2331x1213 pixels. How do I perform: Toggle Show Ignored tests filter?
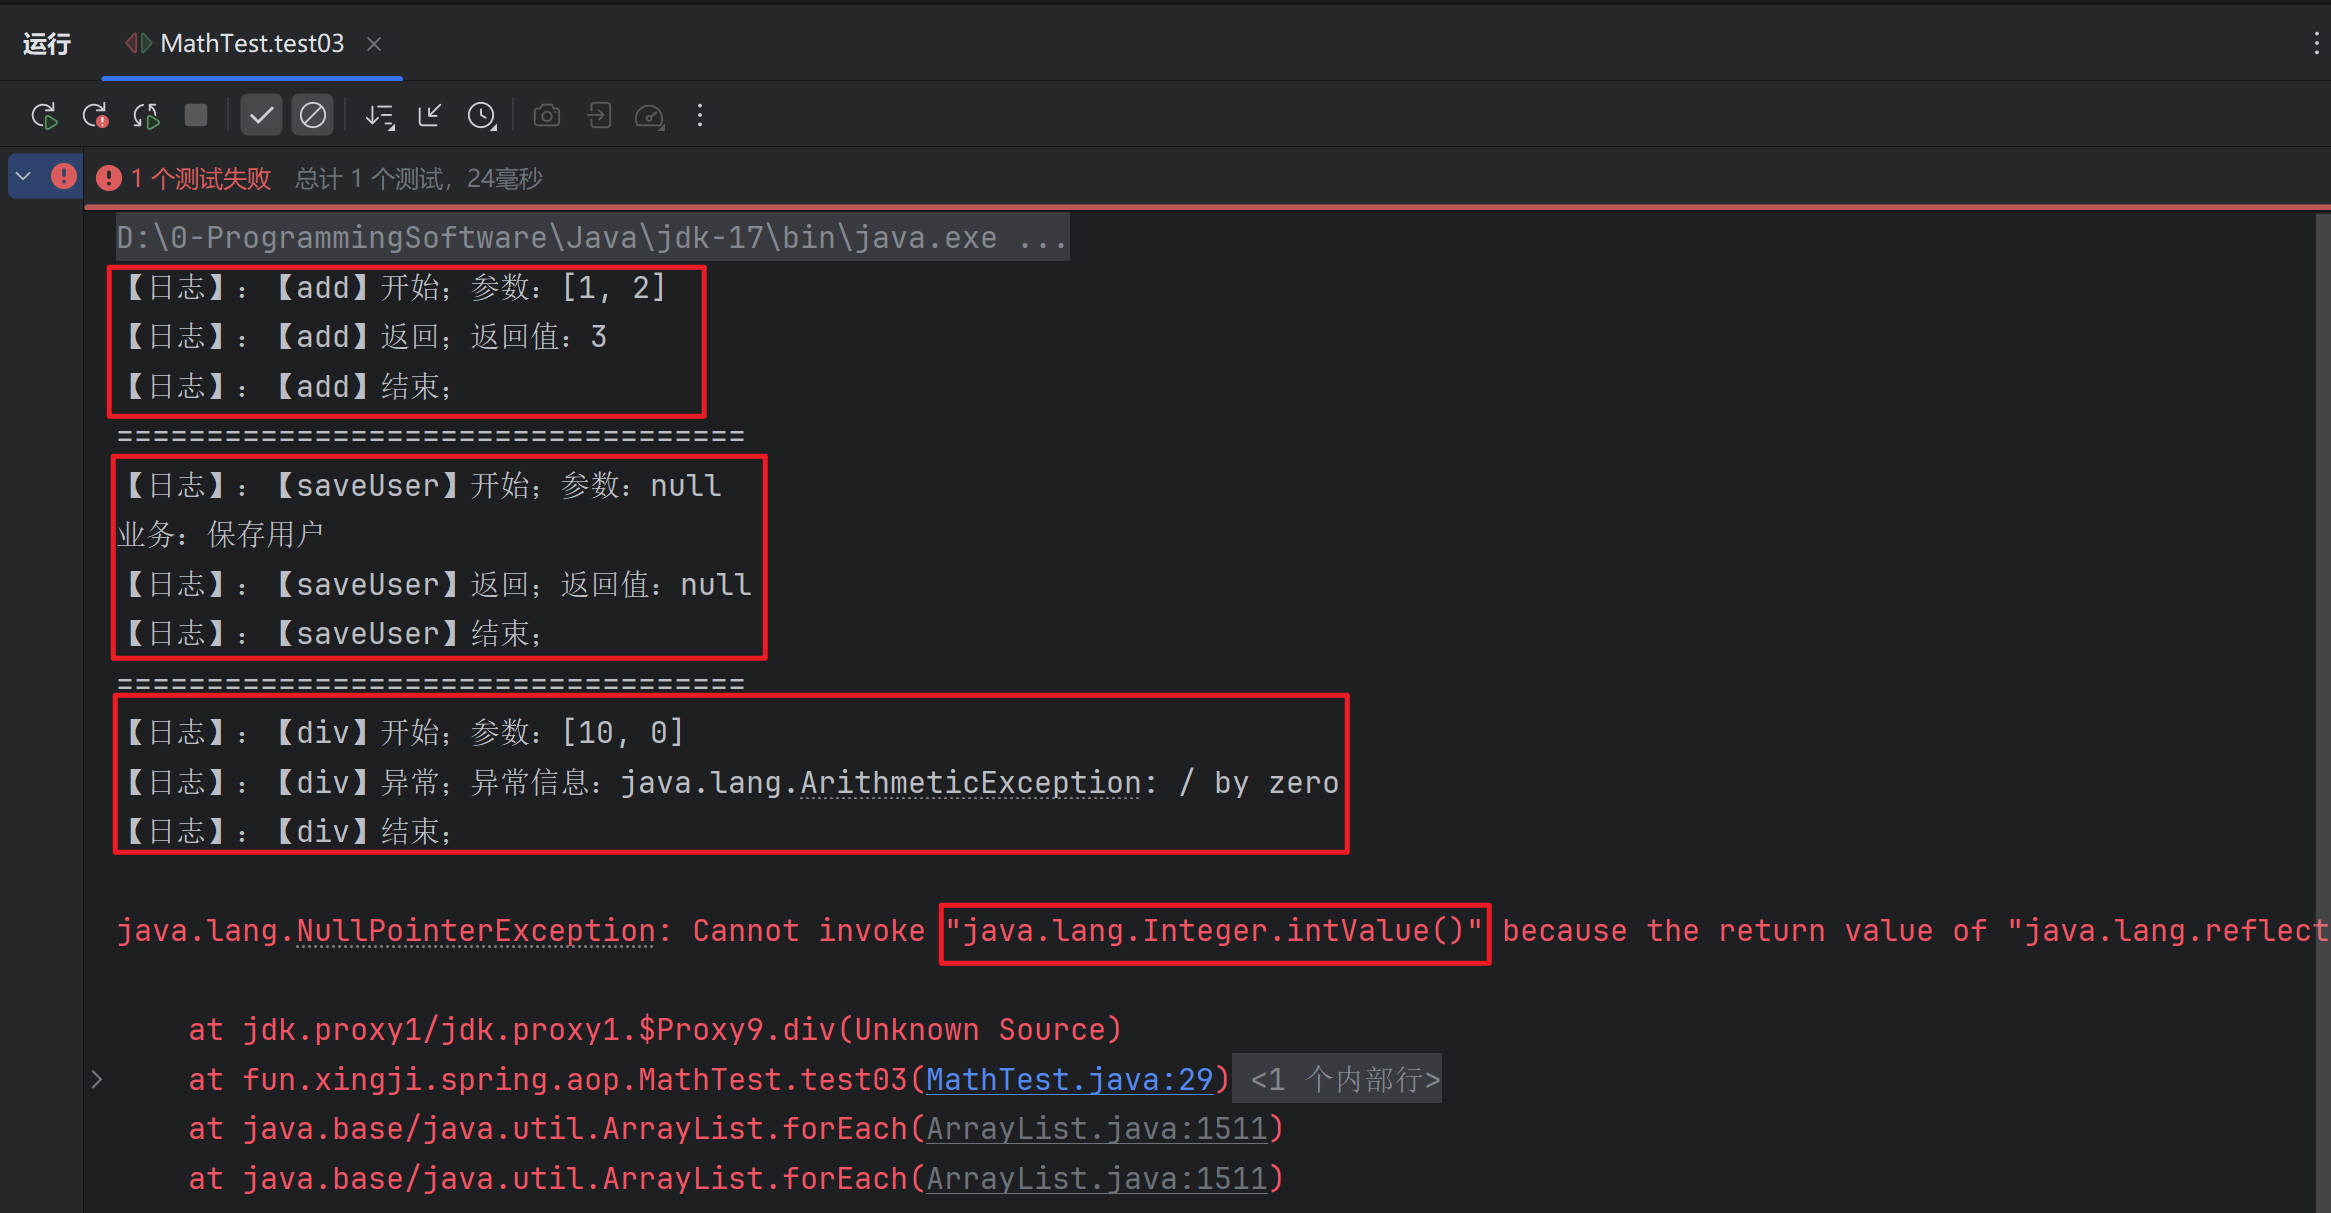[313, 116]
